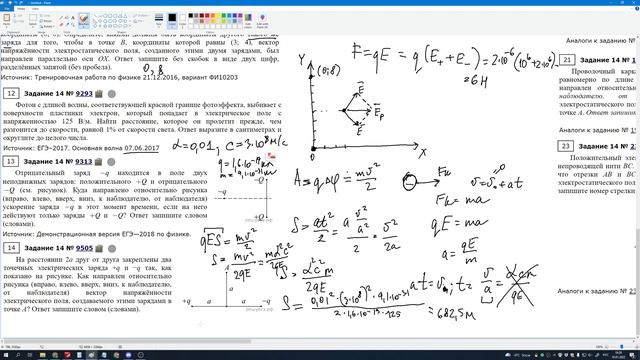Open the Brushes dropdown arrow

click(x=83, y=26)
